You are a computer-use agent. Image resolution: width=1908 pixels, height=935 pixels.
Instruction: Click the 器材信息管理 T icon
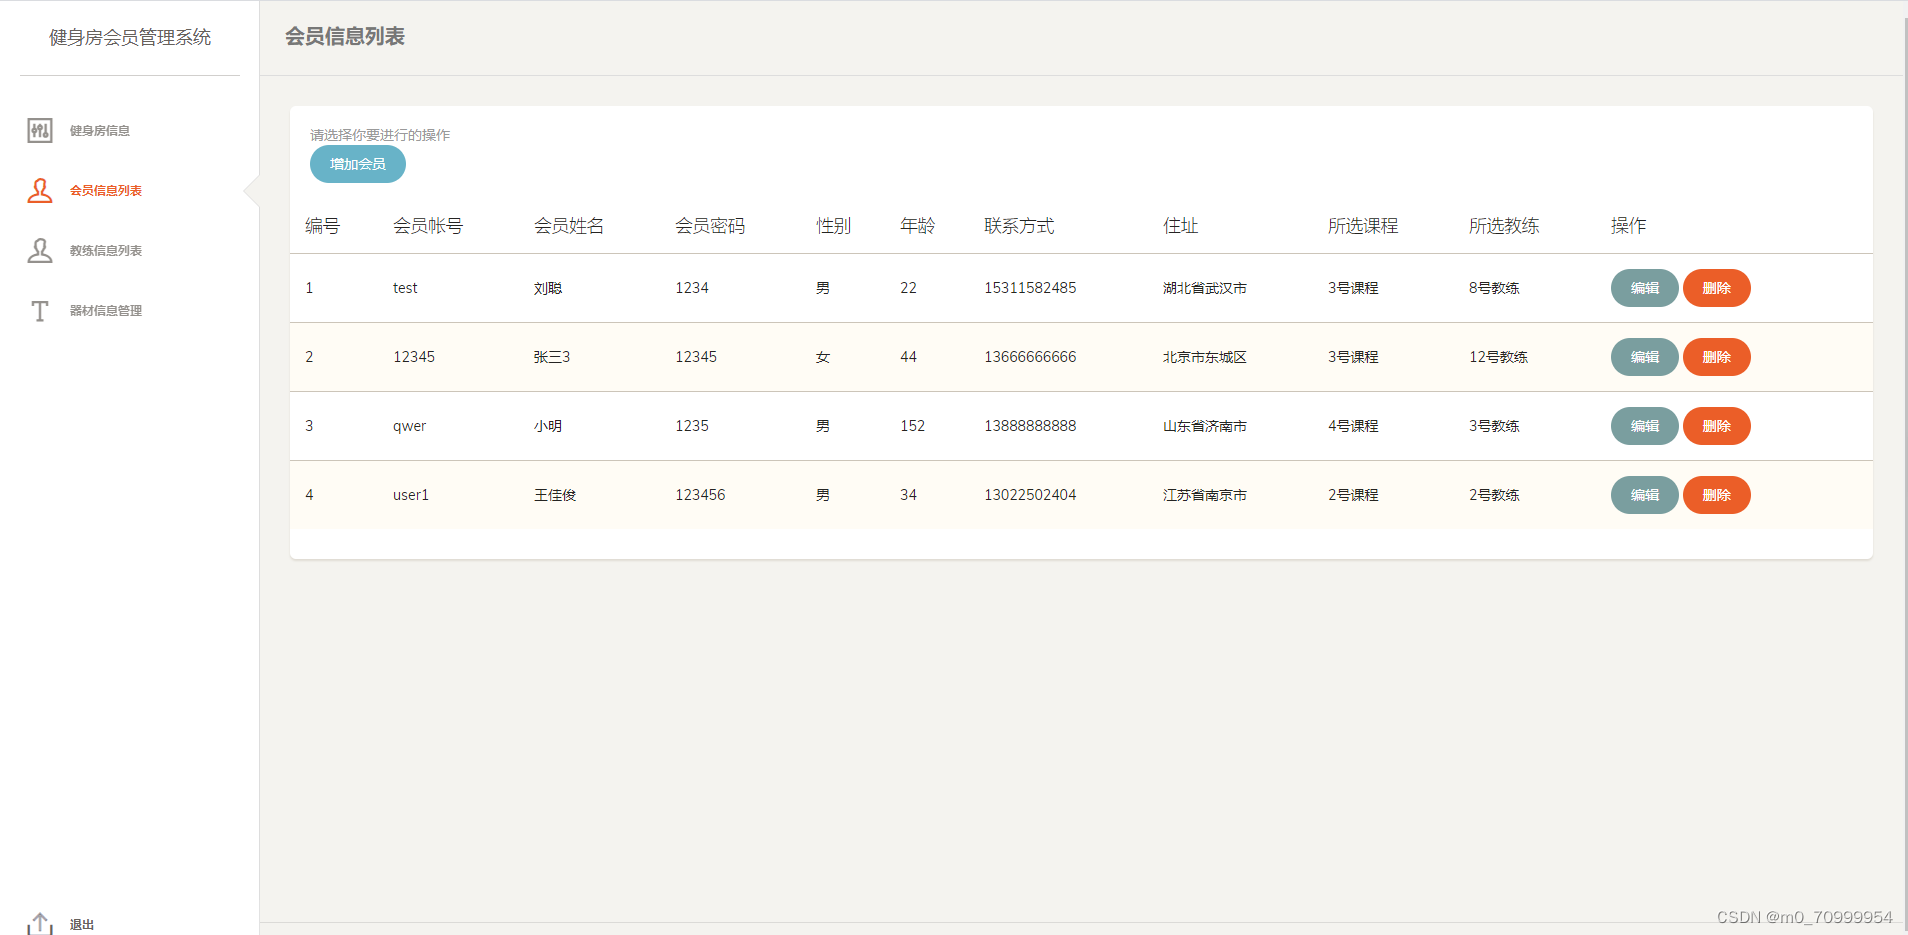coord(40,311)
